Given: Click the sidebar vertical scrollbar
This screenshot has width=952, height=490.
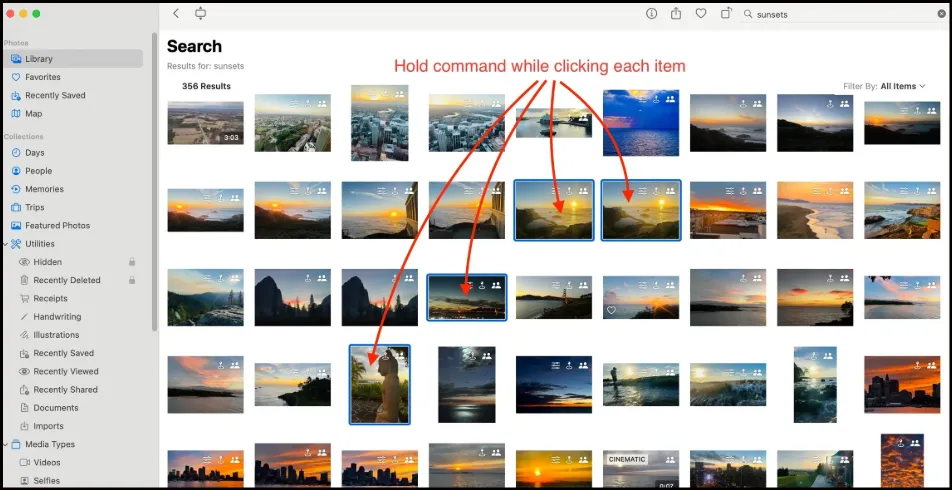Looking at the screenshot, I should pyautogui.click(x=154, y=182).
